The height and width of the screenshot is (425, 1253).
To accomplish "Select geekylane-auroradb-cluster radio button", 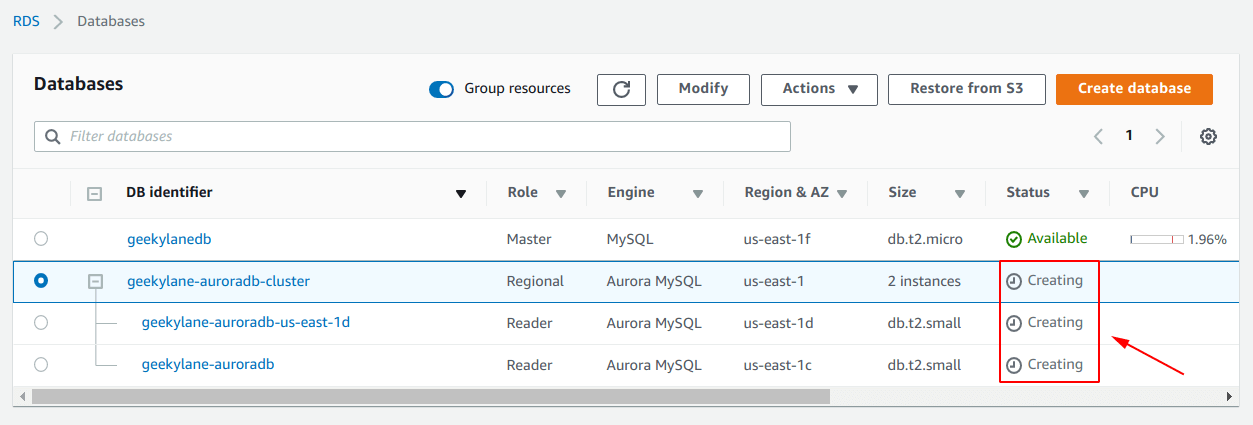I will point(40,281).
